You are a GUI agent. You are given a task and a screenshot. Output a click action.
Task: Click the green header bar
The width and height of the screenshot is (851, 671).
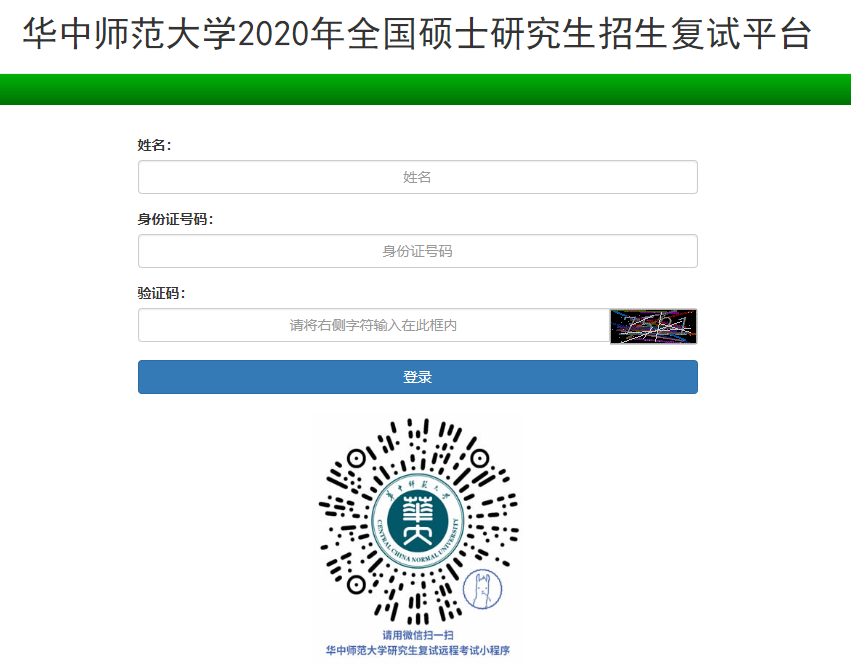(x=426, y=89)
